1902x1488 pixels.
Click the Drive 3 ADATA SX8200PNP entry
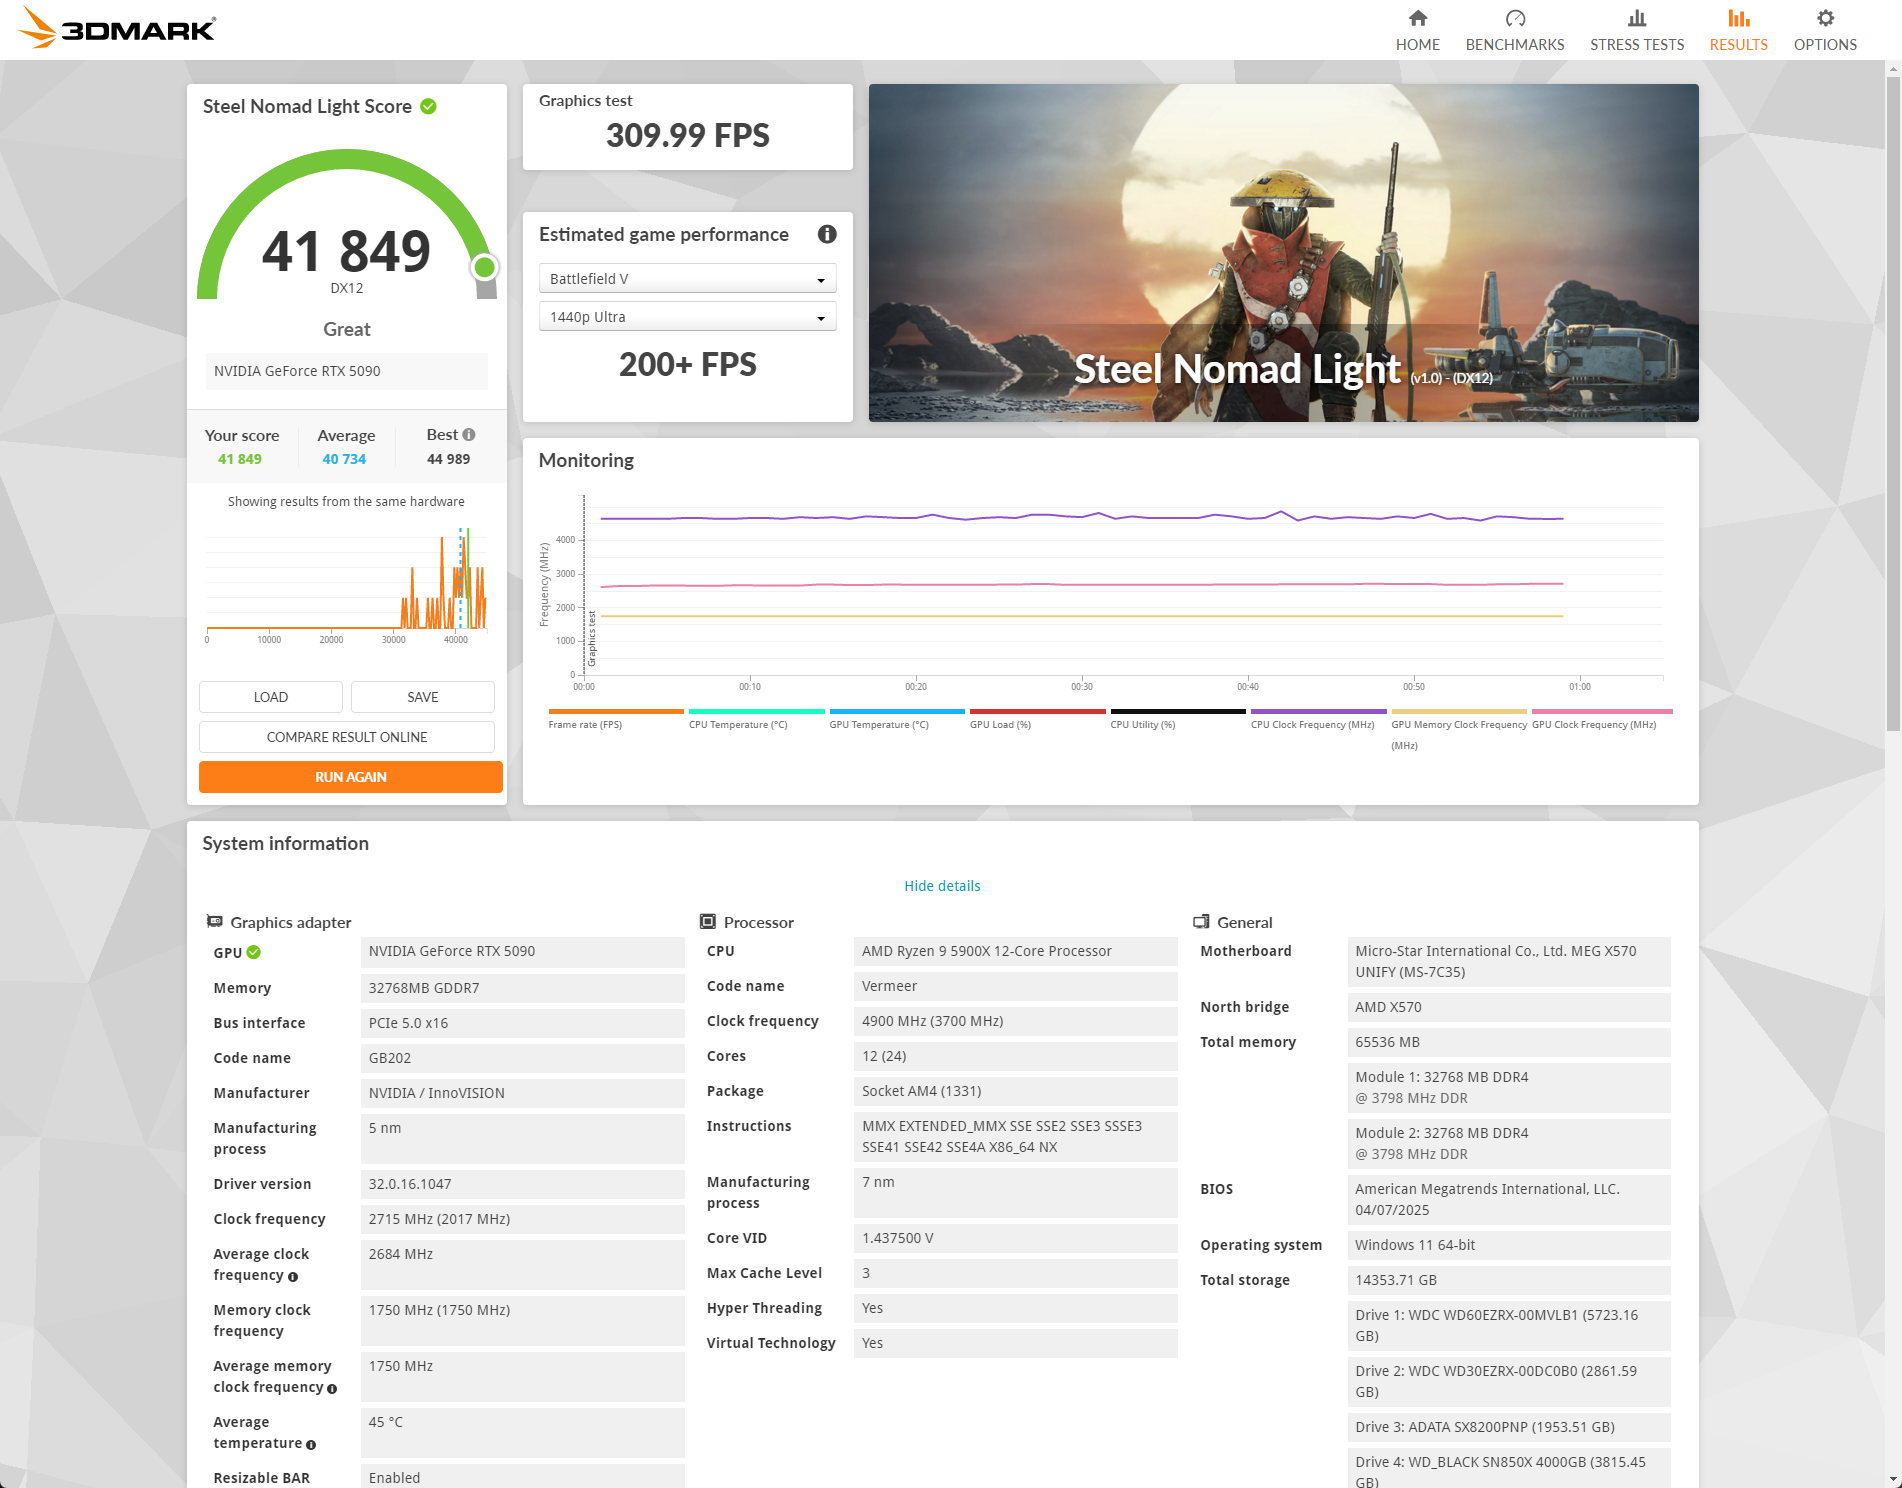pos(1508,1427)
